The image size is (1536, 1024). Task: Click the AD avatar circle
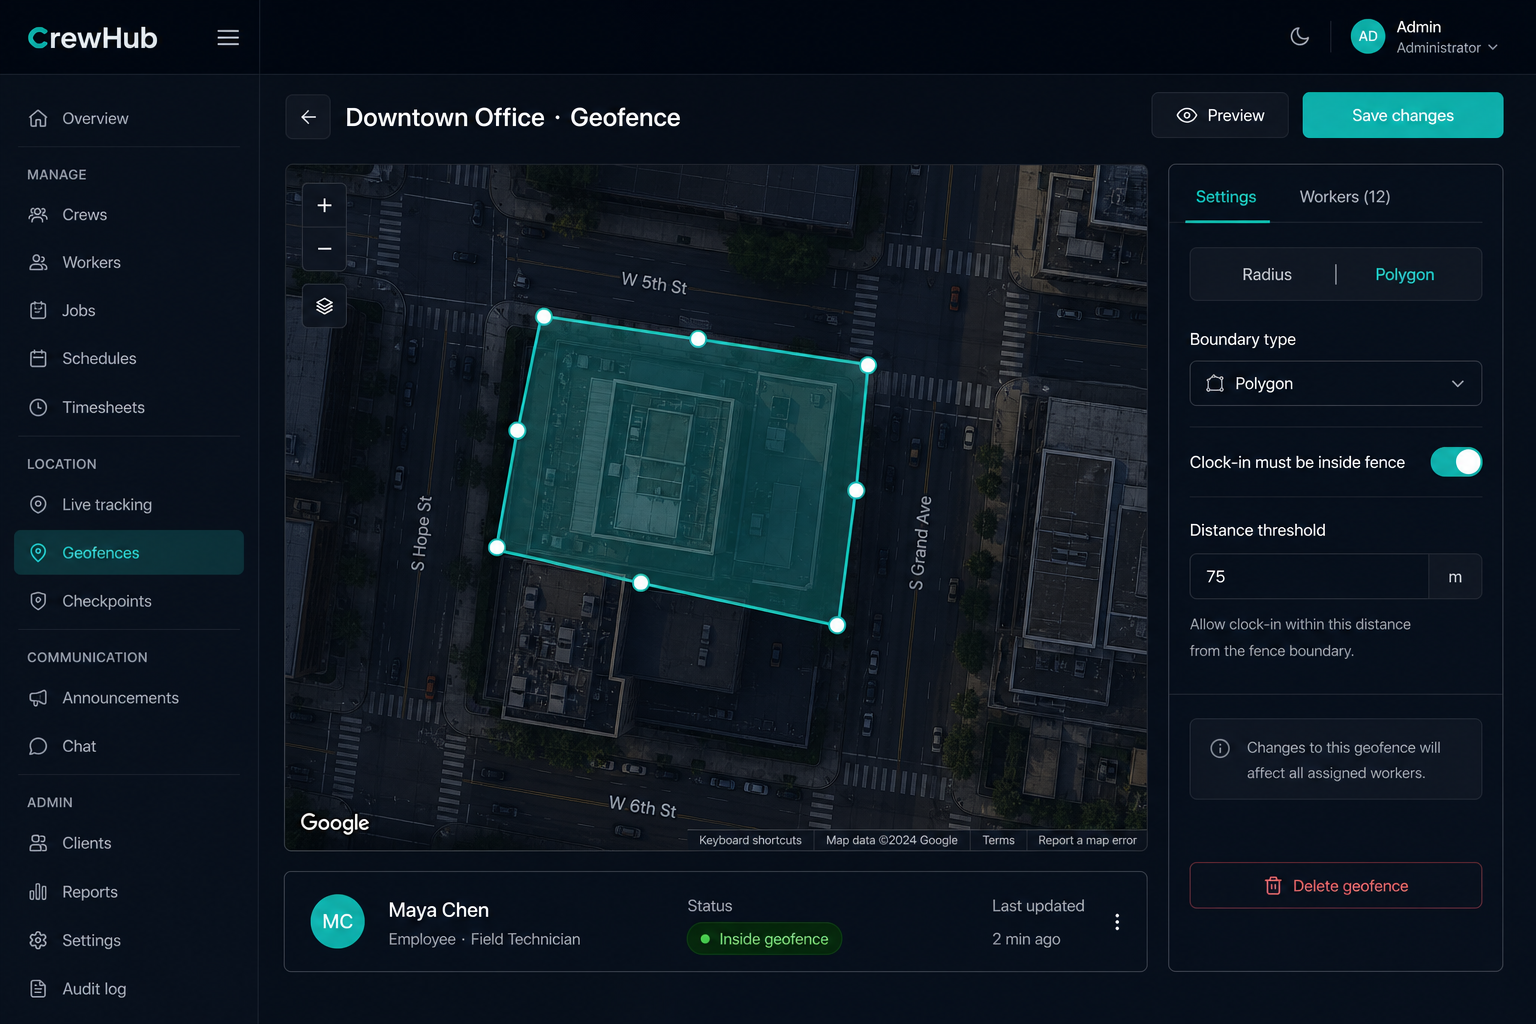[1368, 37]
